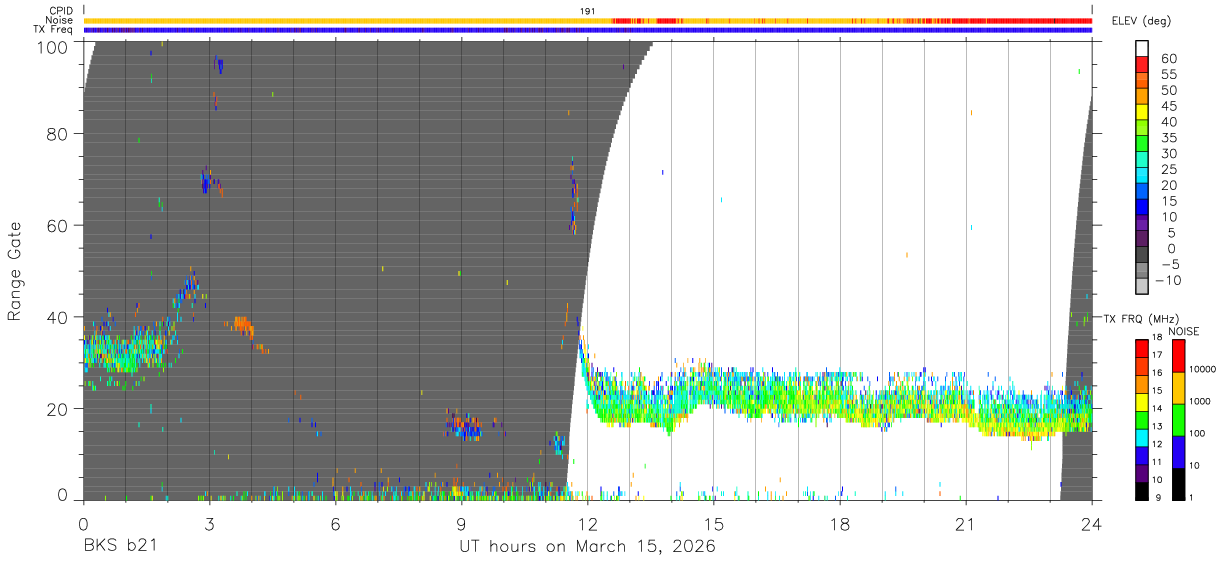Click the "TX Freq" row label at top left
This screenshot has width=1228, height=567.
click(x=54, y=30)
